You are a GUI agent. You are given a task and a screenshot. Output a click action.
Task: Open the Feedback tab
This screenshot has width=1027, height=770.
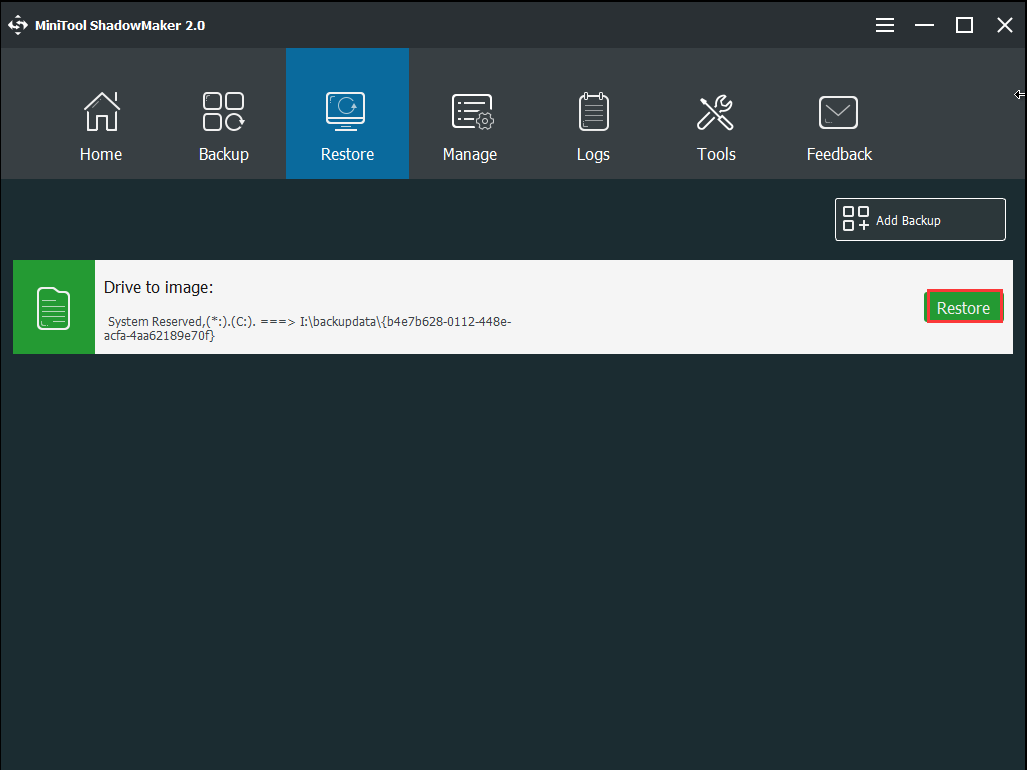point(840,114)
